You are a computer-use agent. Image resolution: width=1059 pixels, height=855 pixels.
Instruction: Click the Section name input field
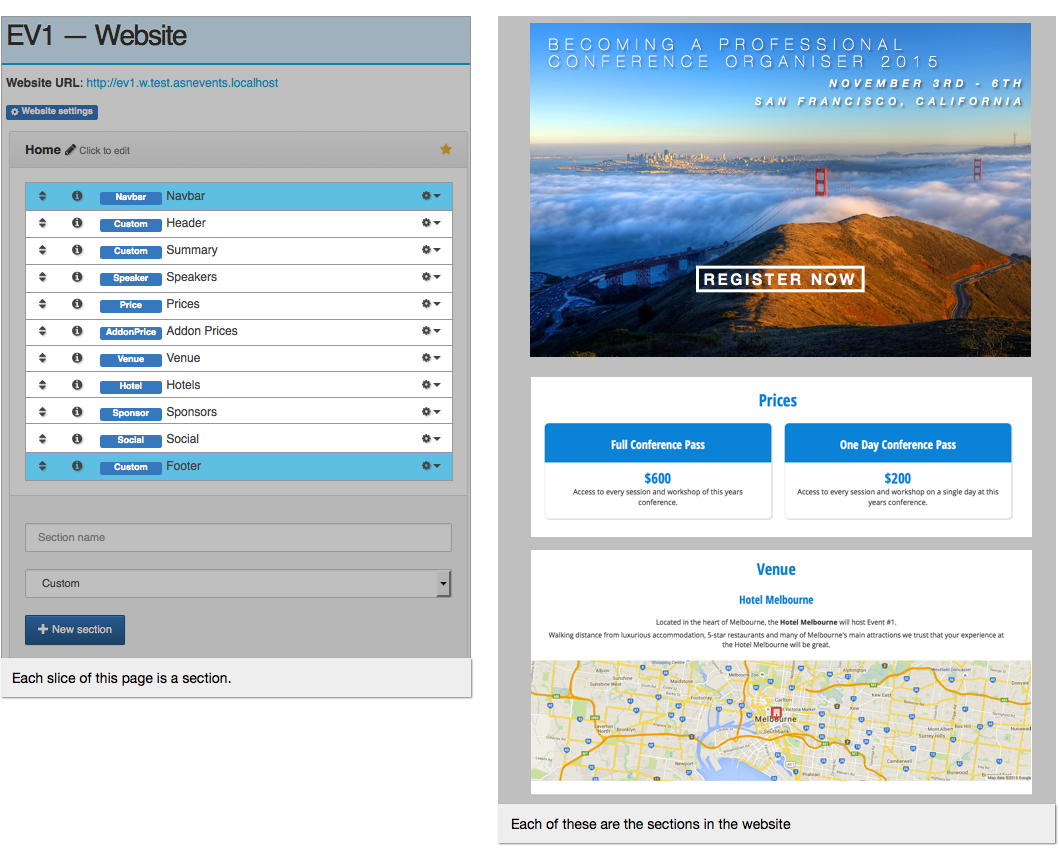(x=238, y=538)
